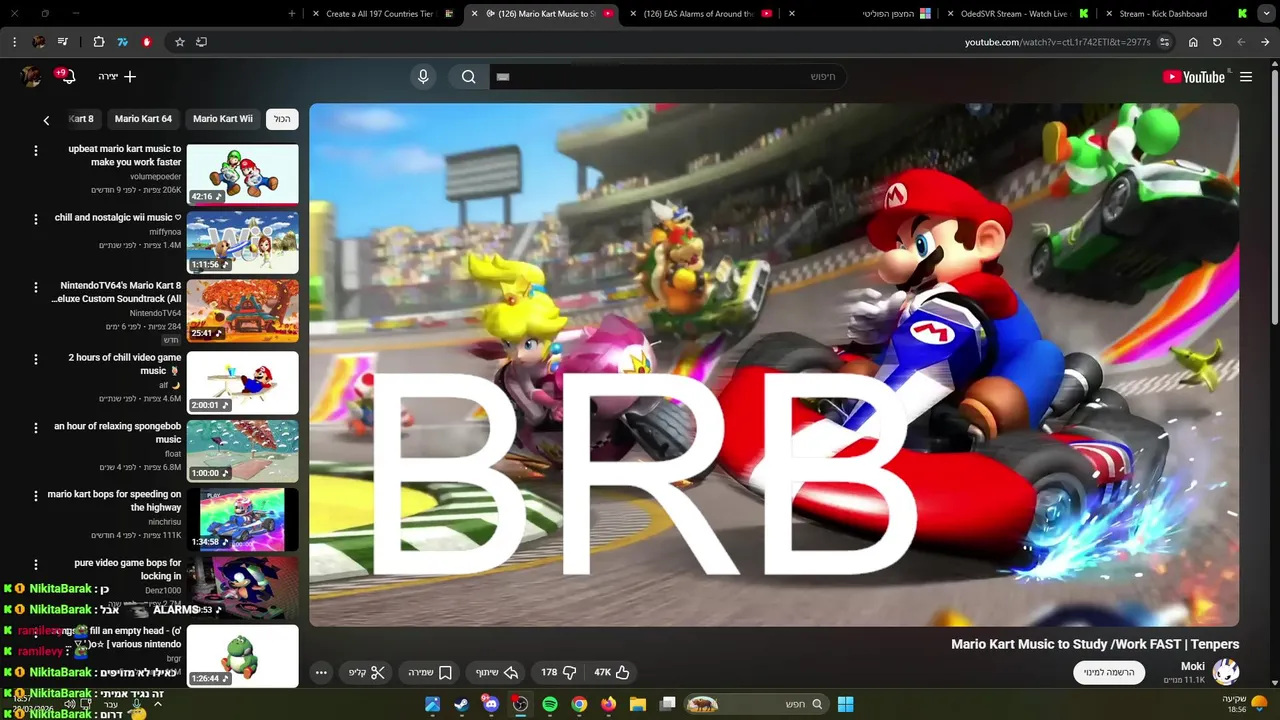This screenshot has width=1280, height=720.
Task: Open the on-screen keyboard icon in search box
Action: tap(503, 77)
